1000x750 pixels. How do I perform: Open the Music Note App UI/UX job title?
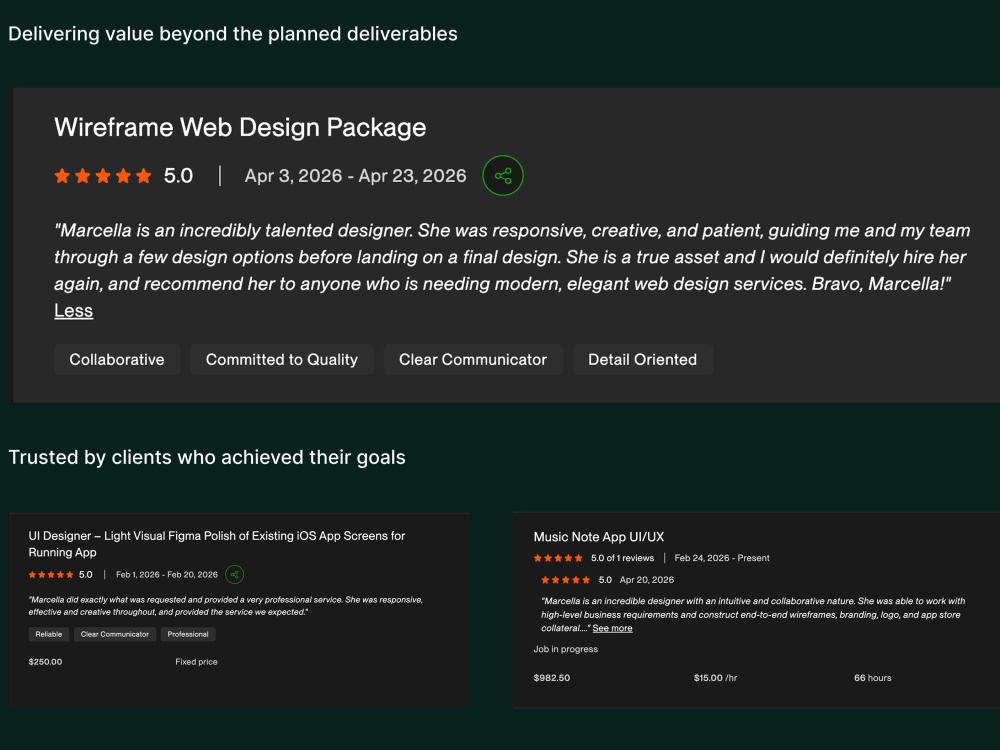click(599, 537)
